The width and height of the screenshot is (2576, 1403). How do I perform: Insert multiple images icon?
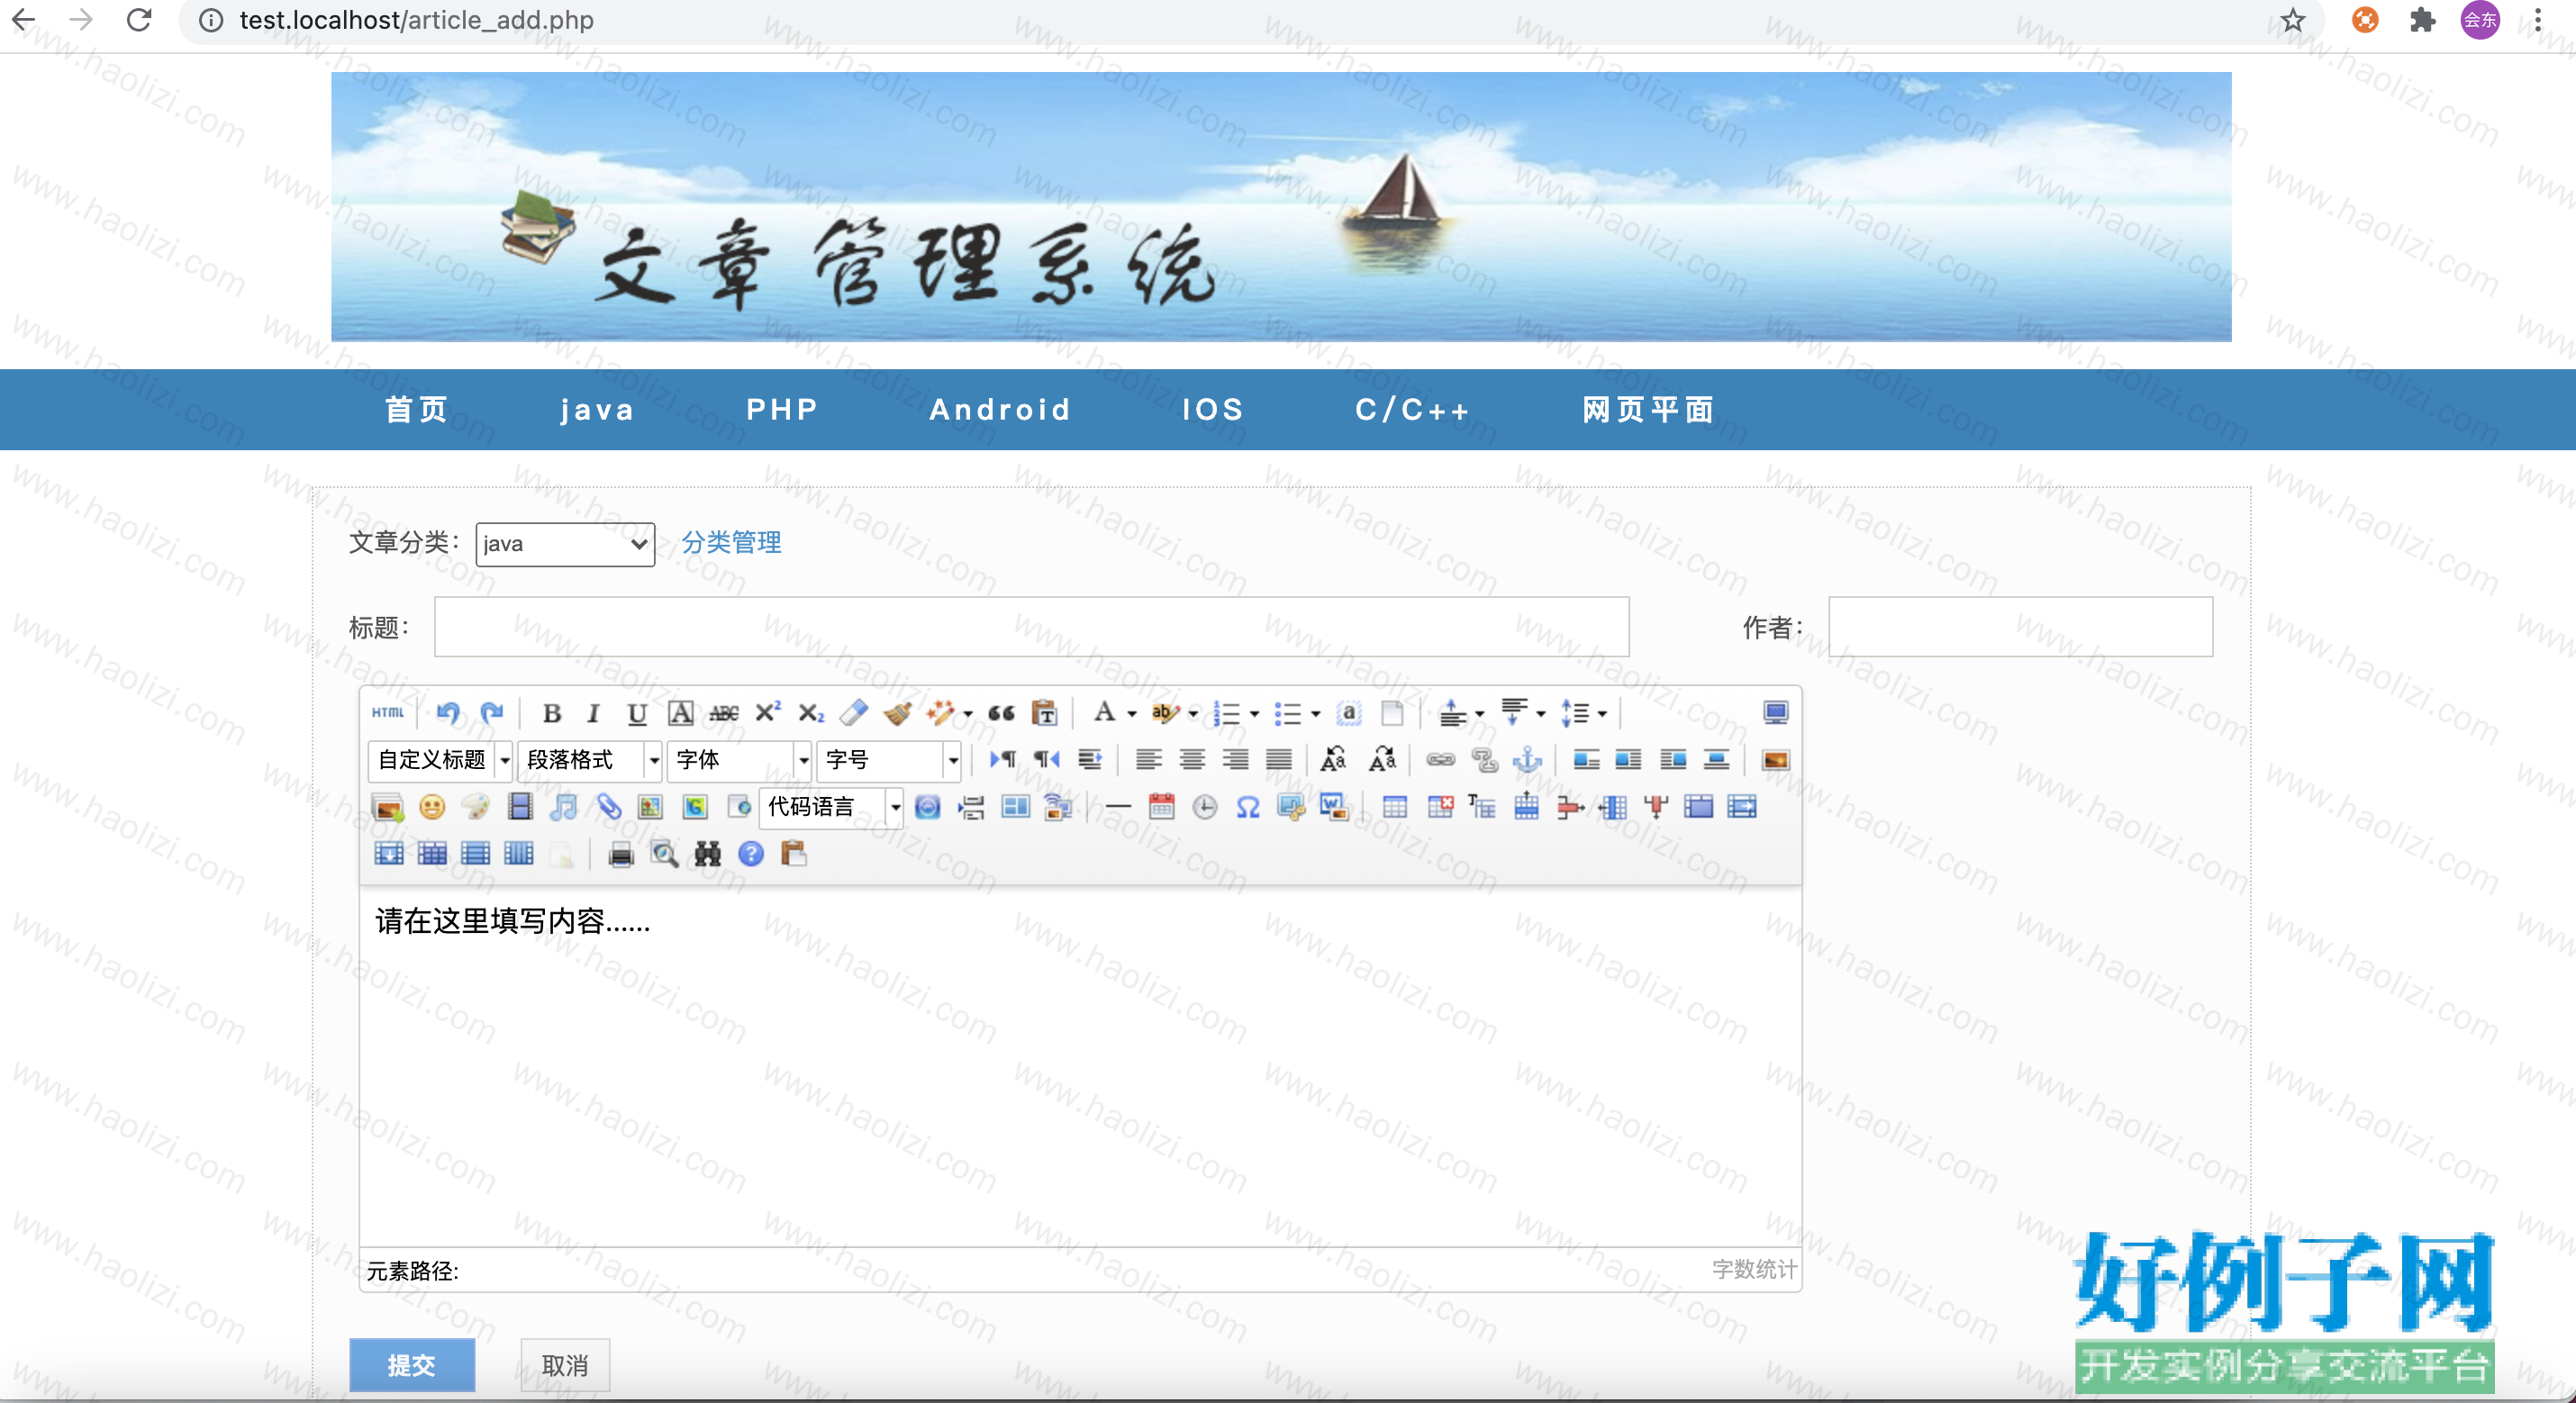[x=388, y=807]
